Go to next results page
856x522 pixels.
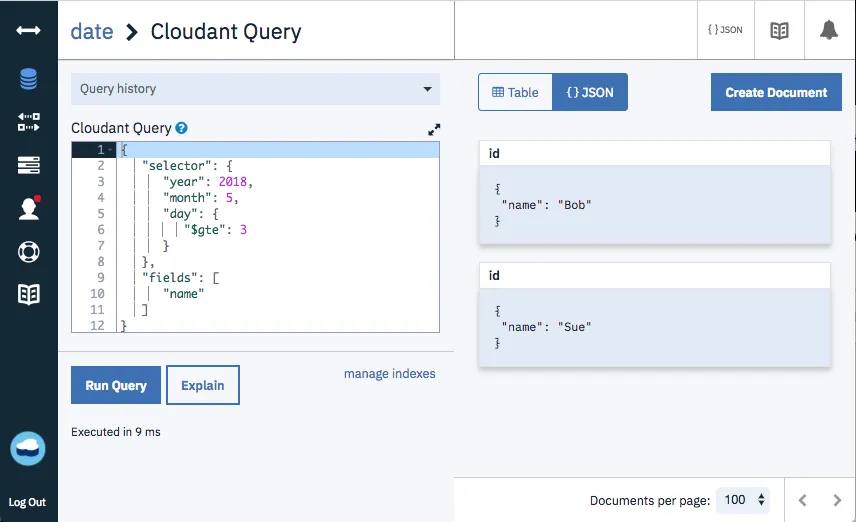pyautogui.click(x=837, y=500)
